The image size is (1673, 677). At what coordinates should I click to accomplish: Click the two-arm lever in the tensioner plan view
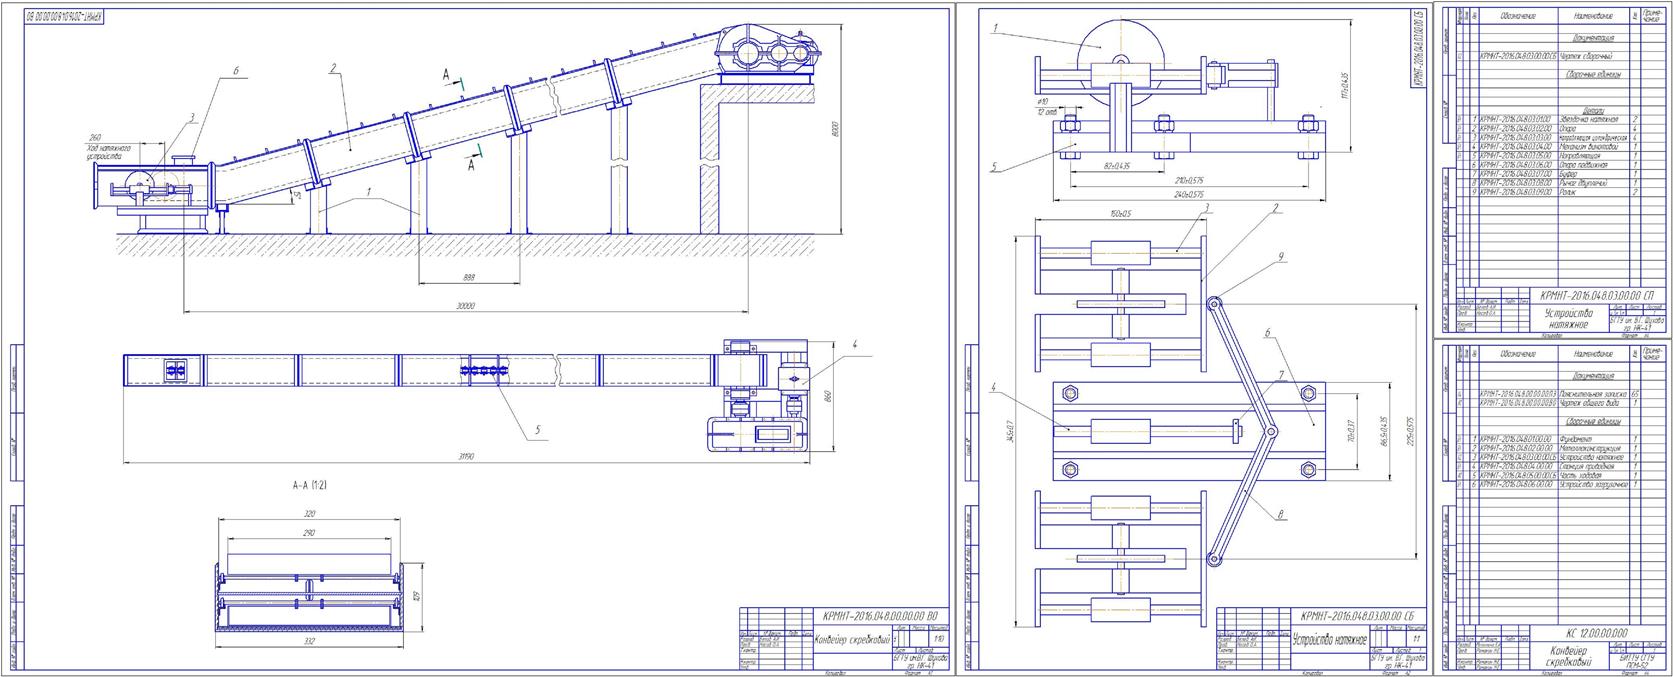pyautogui.click(x=1240, y=431)
